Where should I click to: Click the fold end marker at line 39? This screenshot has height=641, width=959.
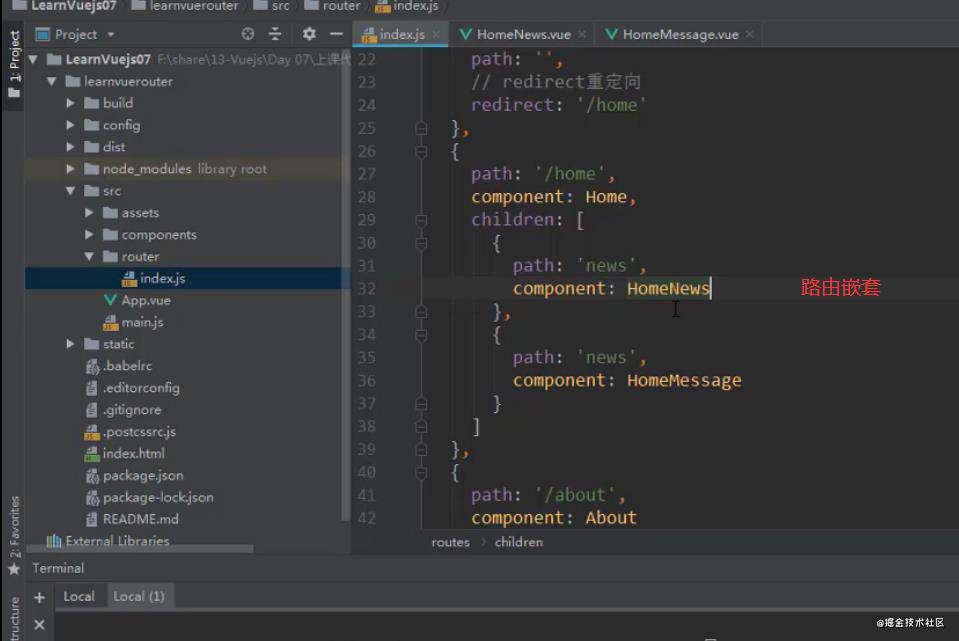[x=421, y=450]
